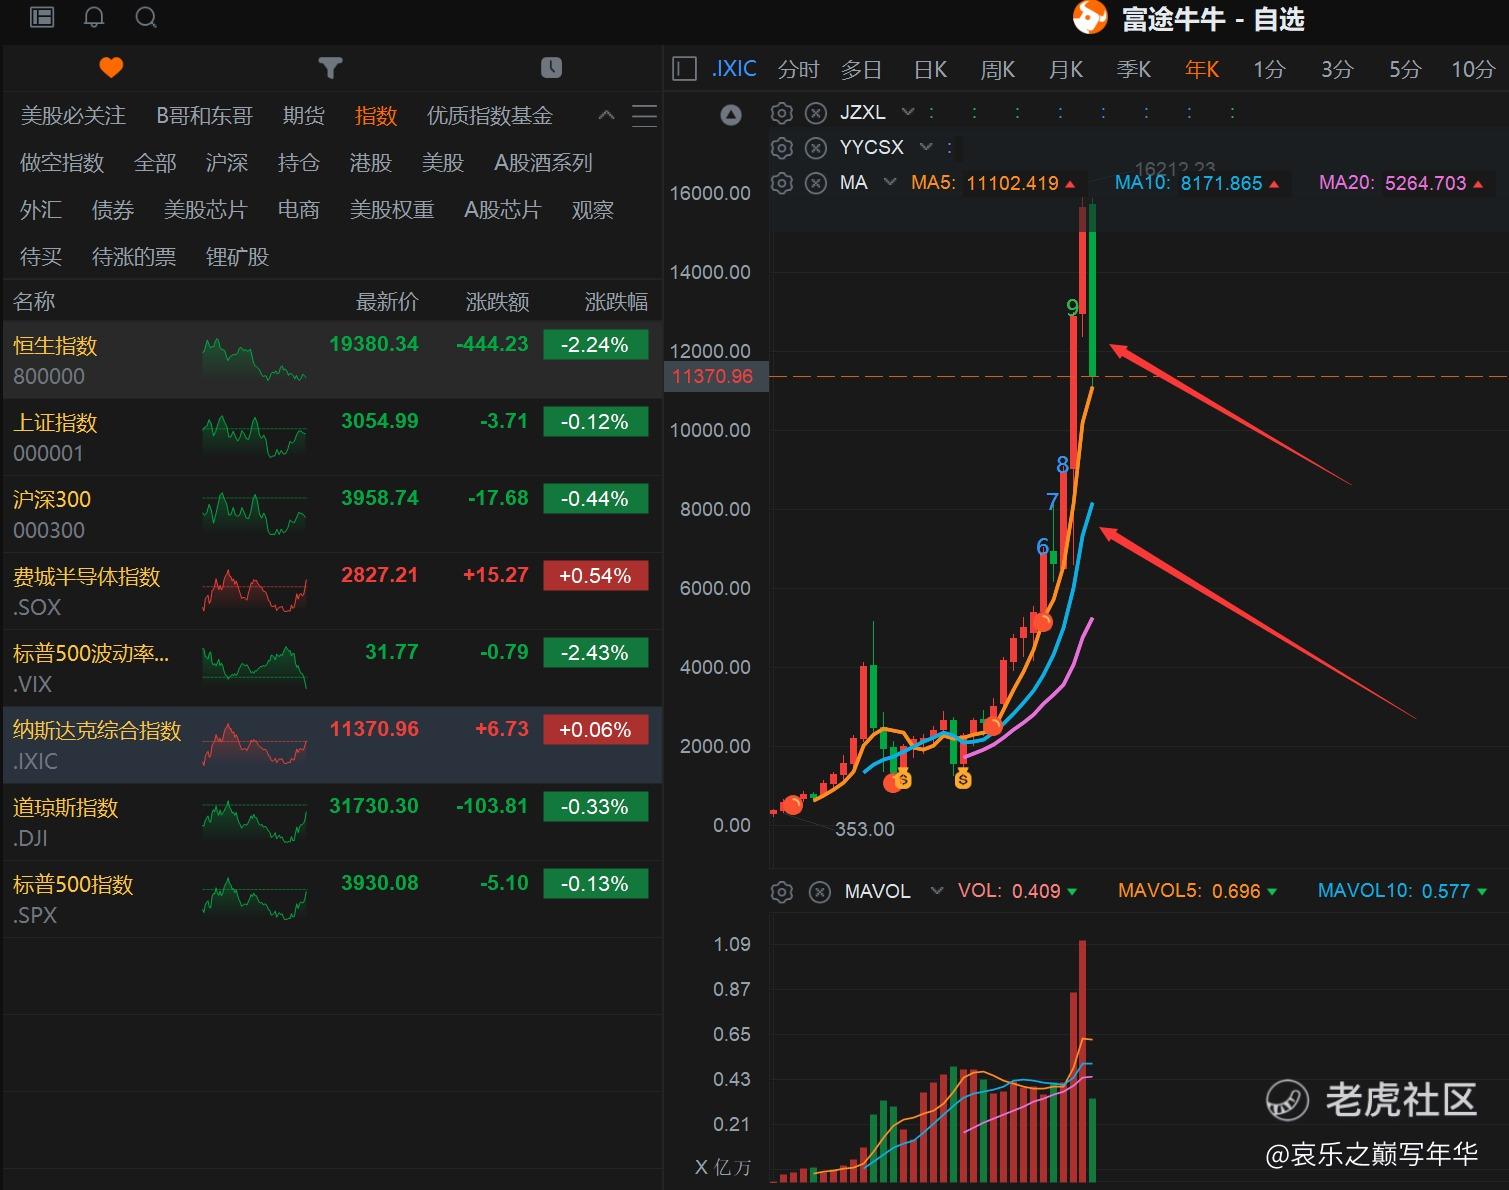Viewport: 1509px width, 1190px height.
Task: Remove the MAVOL indicator
Action: coord(819,892)
